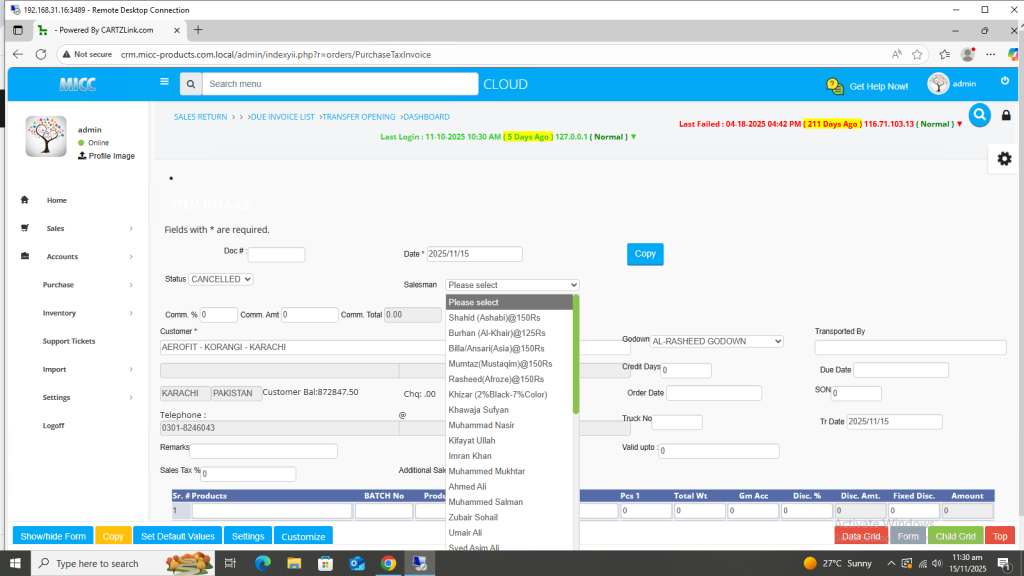The image size is (1024, 576).
Task: Refresh the browser page
Action: (41, 54)
